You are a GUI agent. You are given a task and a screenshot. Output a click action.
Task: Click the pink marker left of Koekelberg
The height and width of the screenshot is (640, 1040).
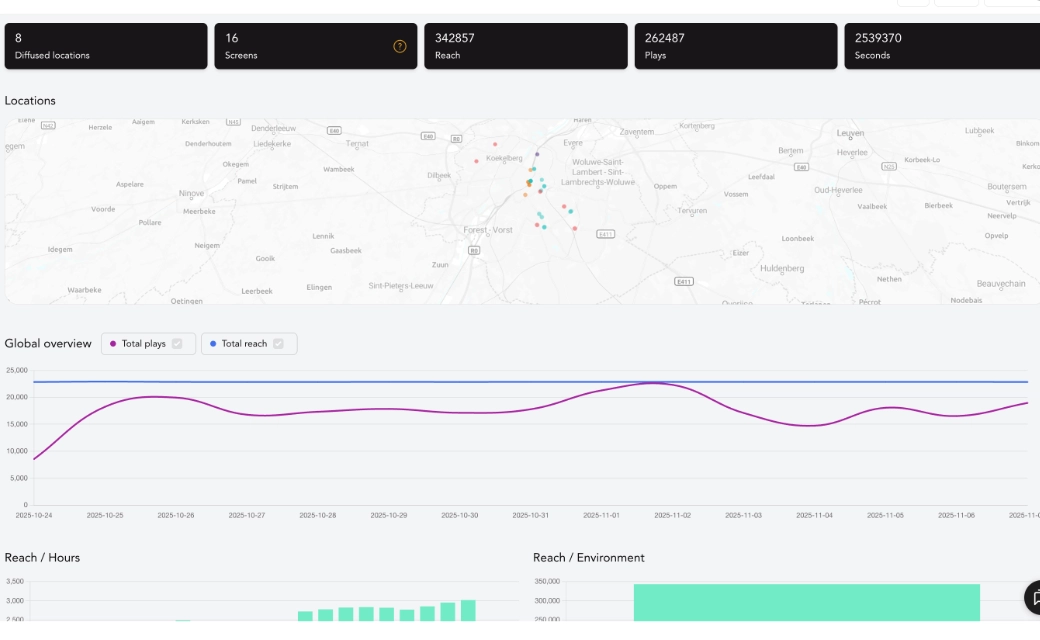click(x=476, y=161)
